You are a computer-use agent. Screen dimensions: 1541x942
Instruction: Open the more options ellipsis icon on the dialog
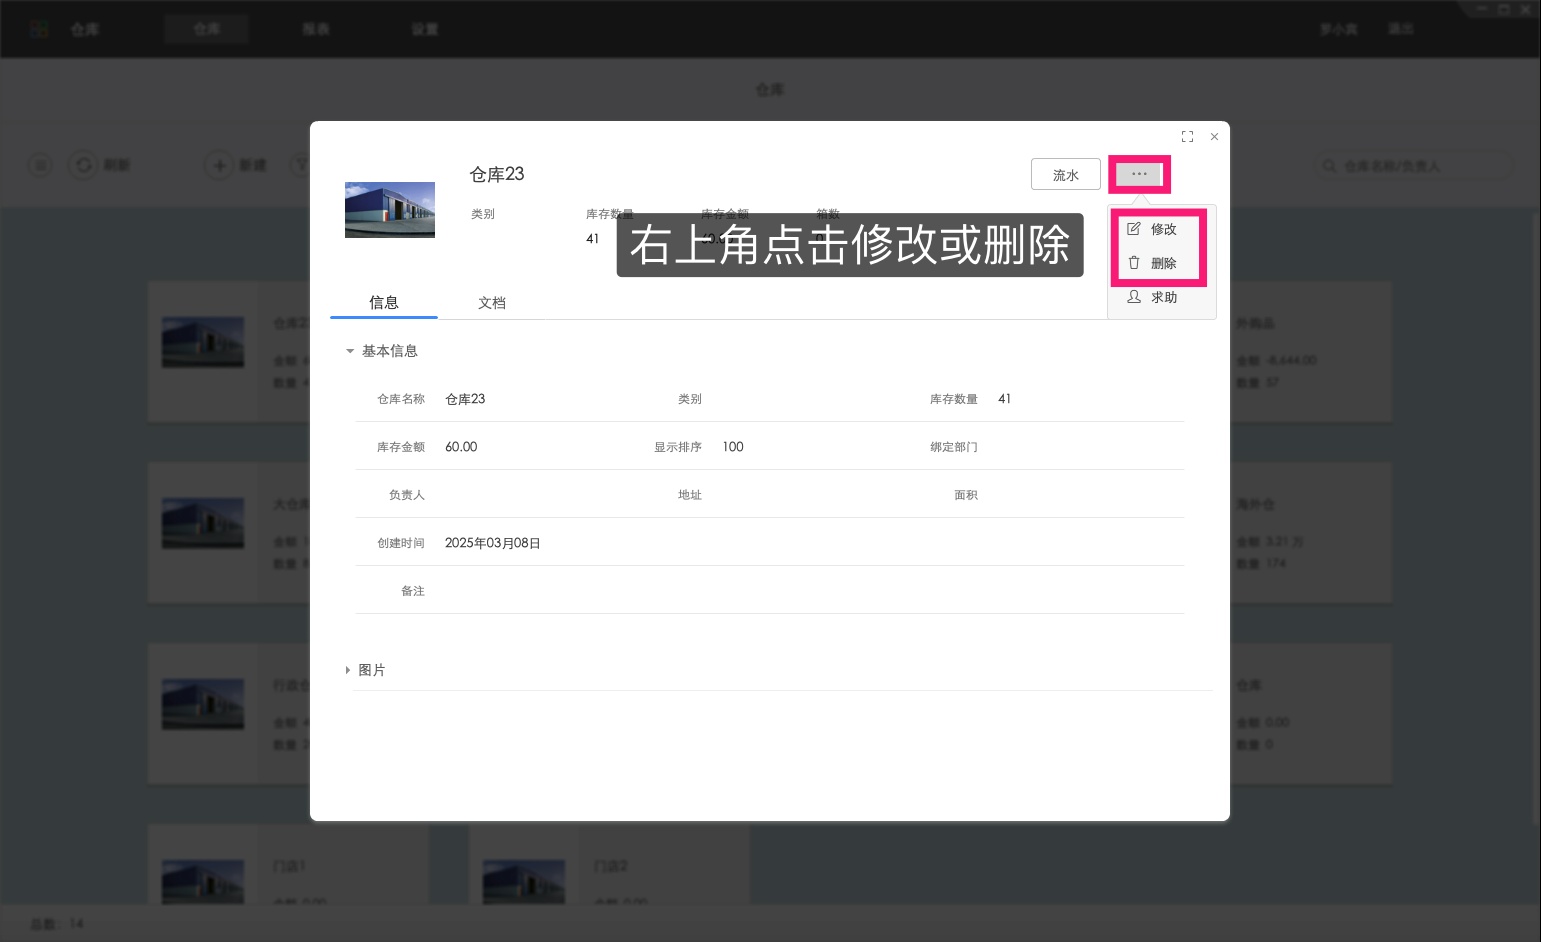click(1139, 174)
